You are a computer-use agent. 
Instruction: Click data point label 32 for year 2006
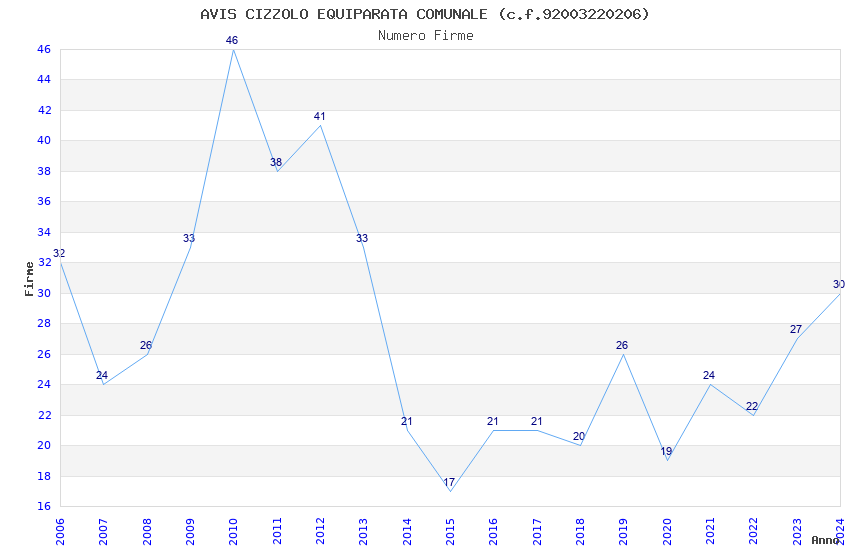(x=59, y=254)
